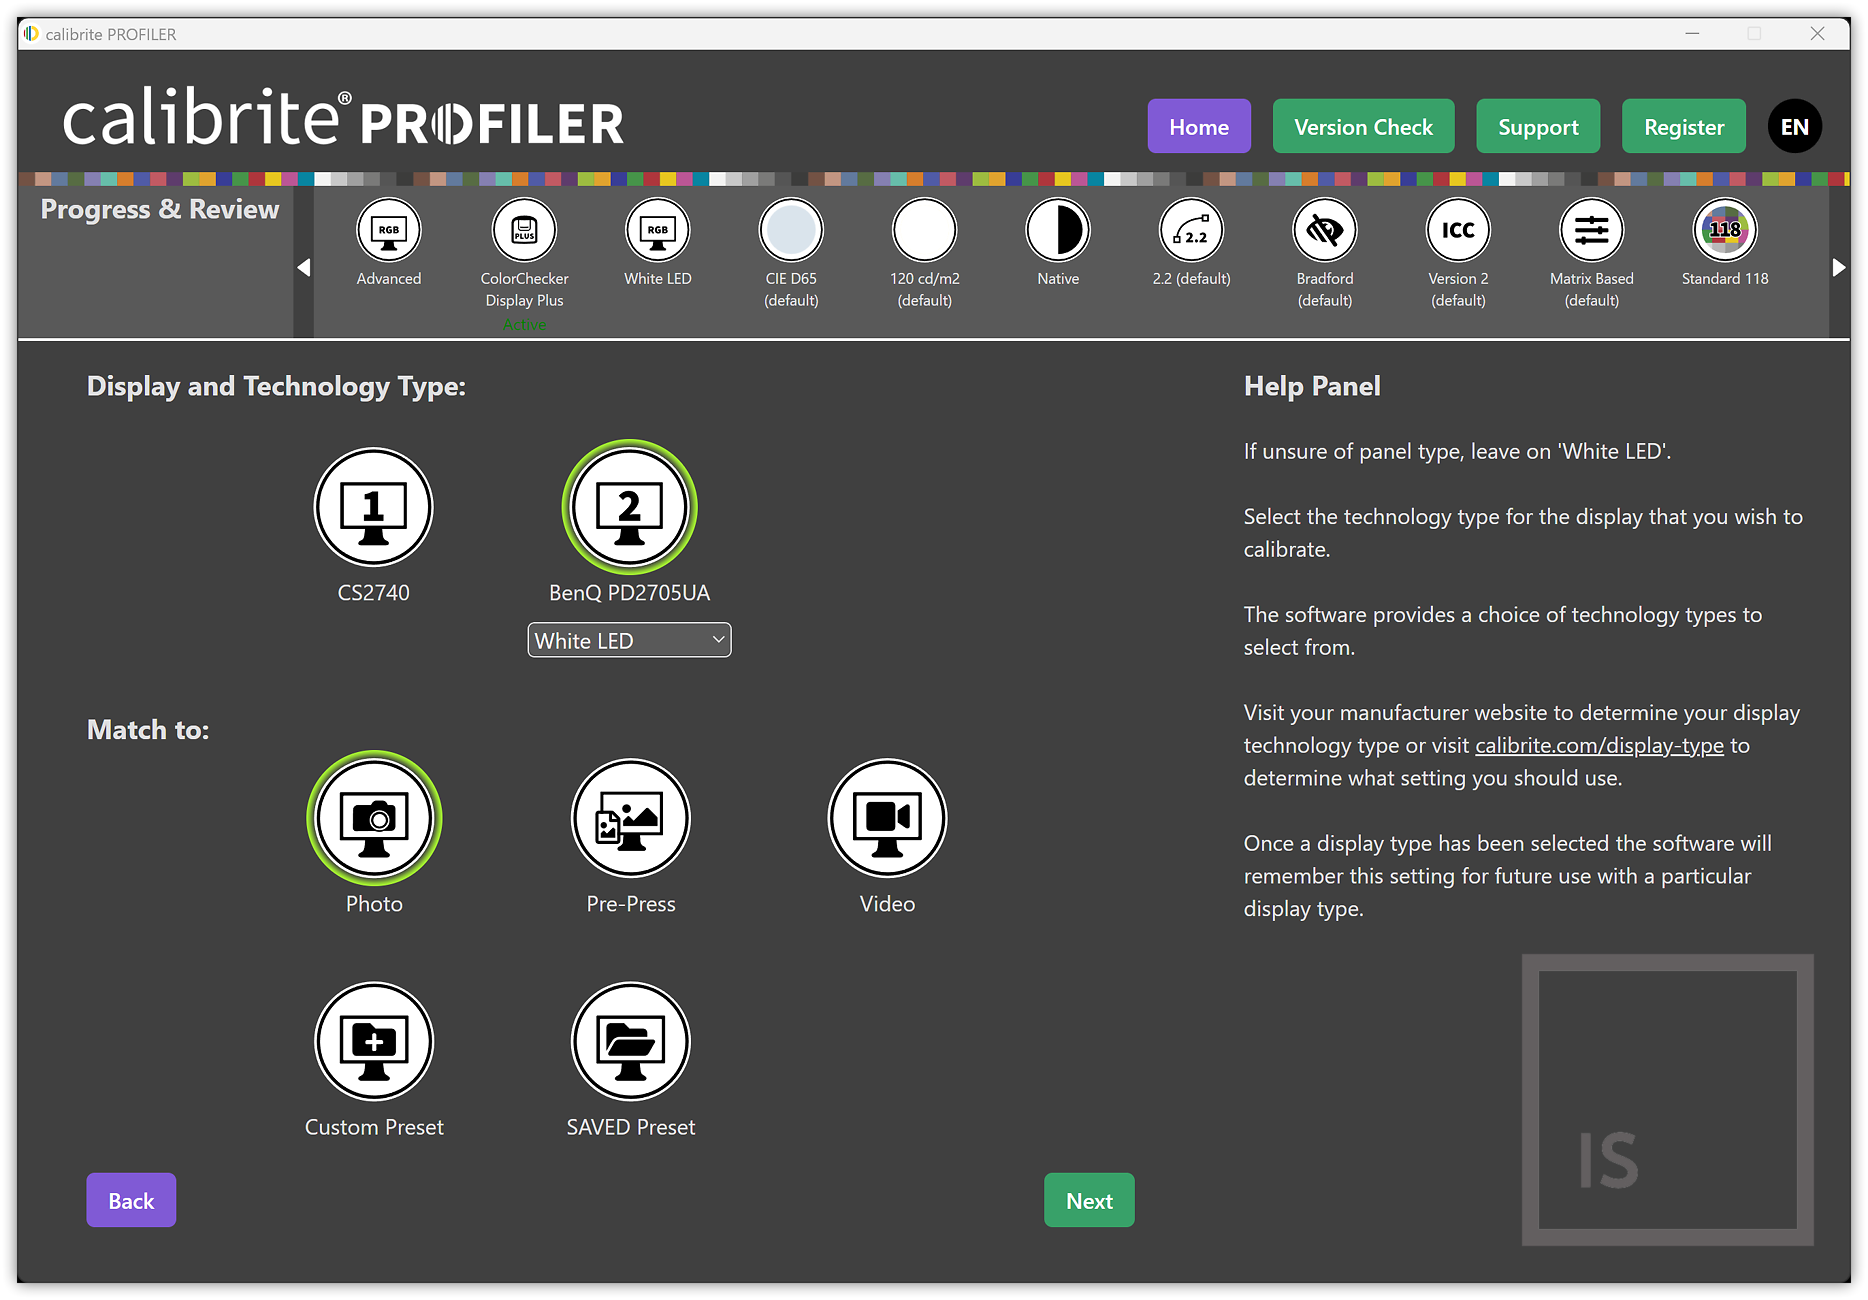The image size is (1868, 1300).
Task: Open the Advanced RGB settings icon
Action: (388, 230)
